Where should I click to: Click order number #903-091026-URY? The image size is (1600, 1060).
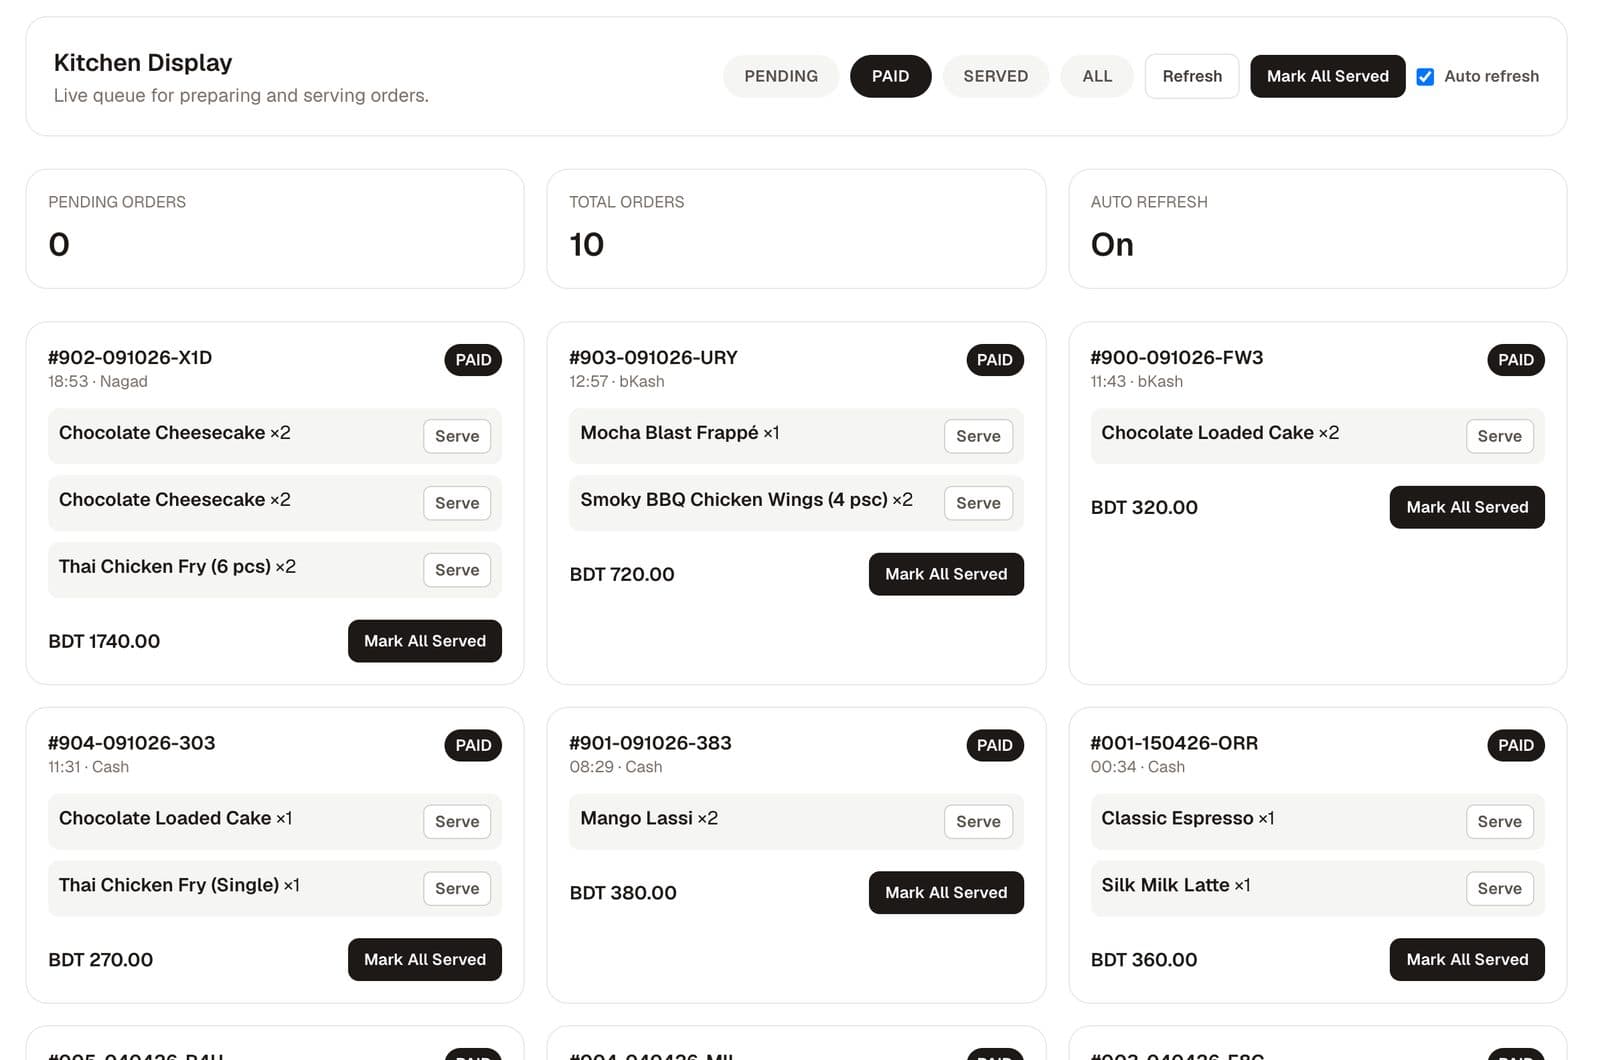(x=653, y=358)
